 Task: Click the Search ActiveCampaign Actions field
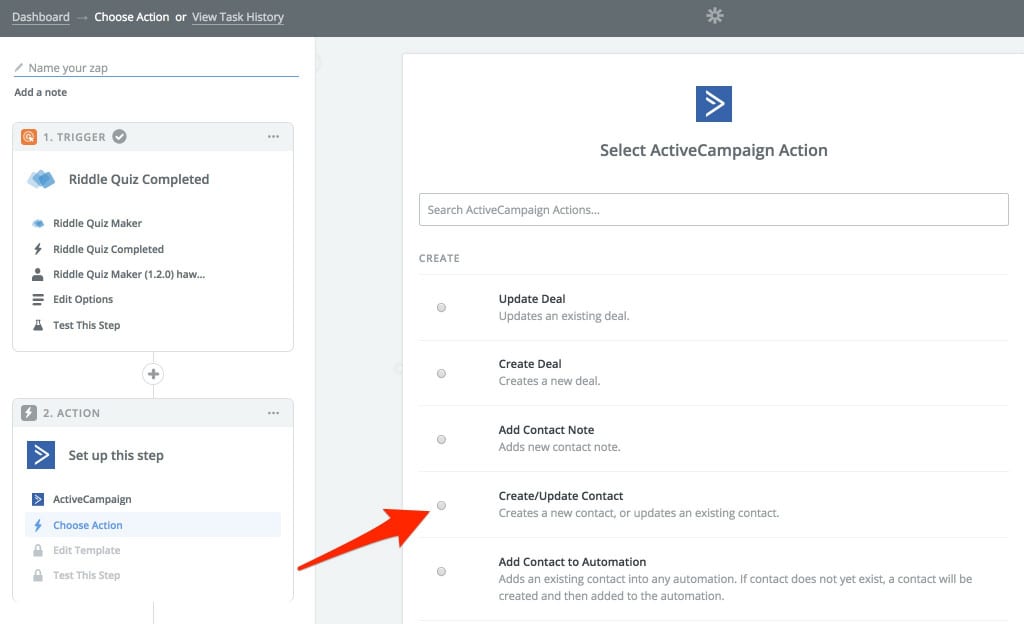click(x=714, y=210)
